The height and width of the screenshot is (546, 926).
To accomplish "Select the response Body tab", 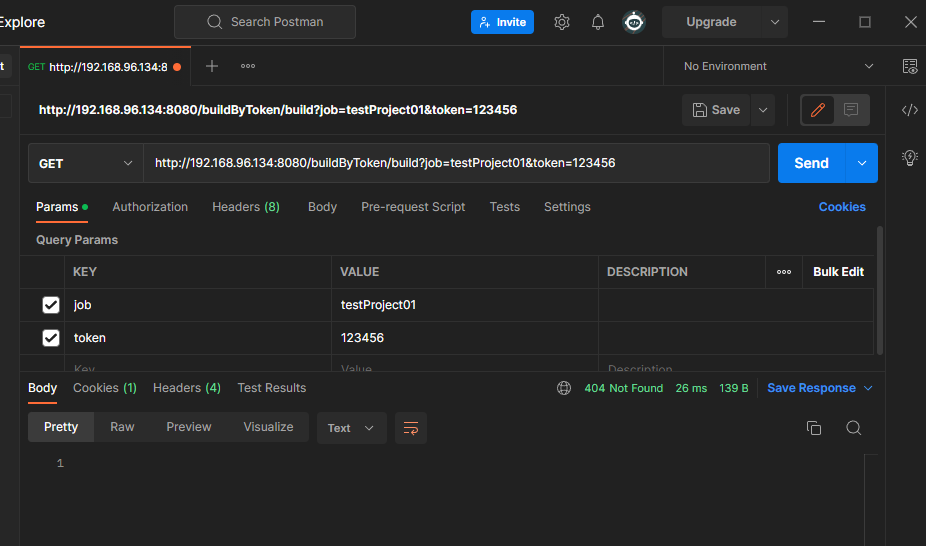I will [x=43, y=388].
